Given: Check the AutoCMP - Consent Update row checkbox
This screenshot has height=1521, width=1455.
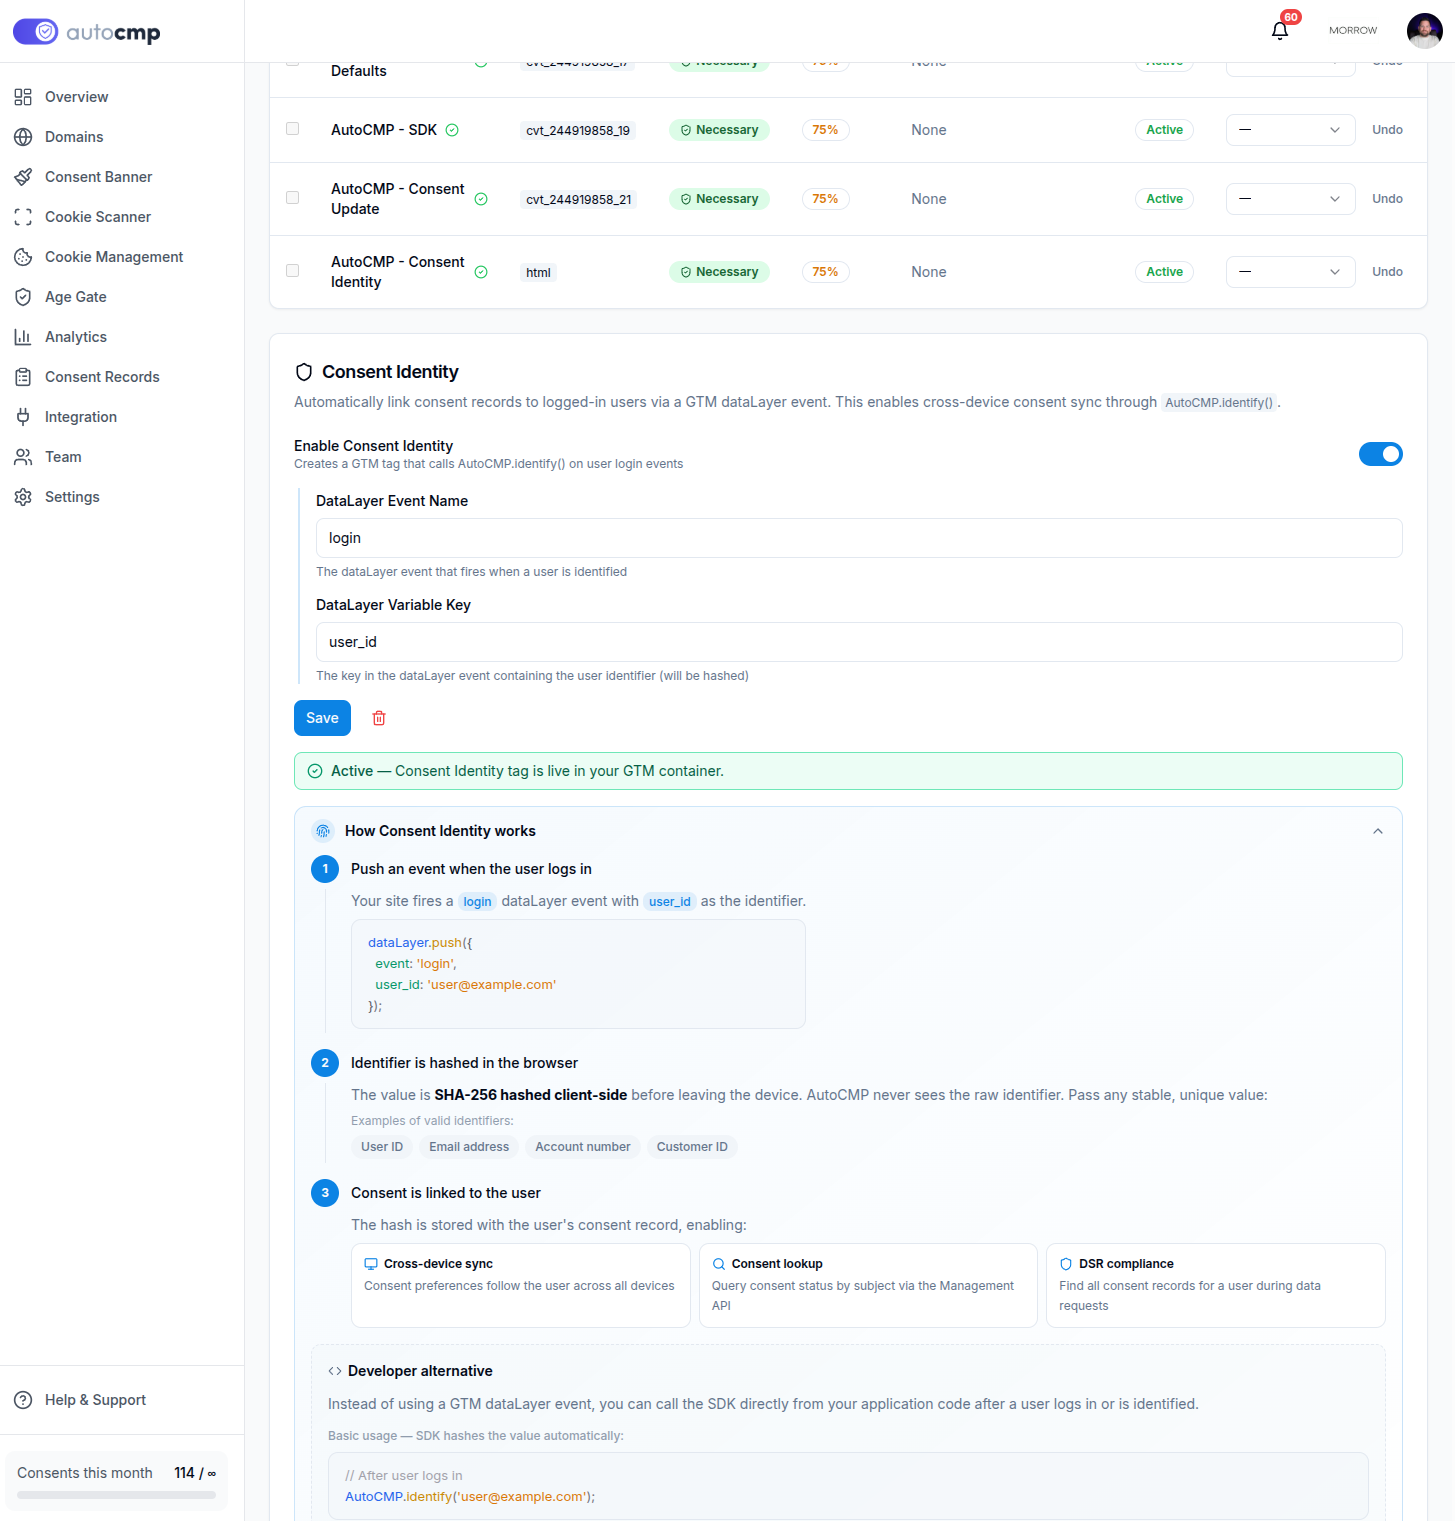Looking at the screenshot, I should (293, 198).
